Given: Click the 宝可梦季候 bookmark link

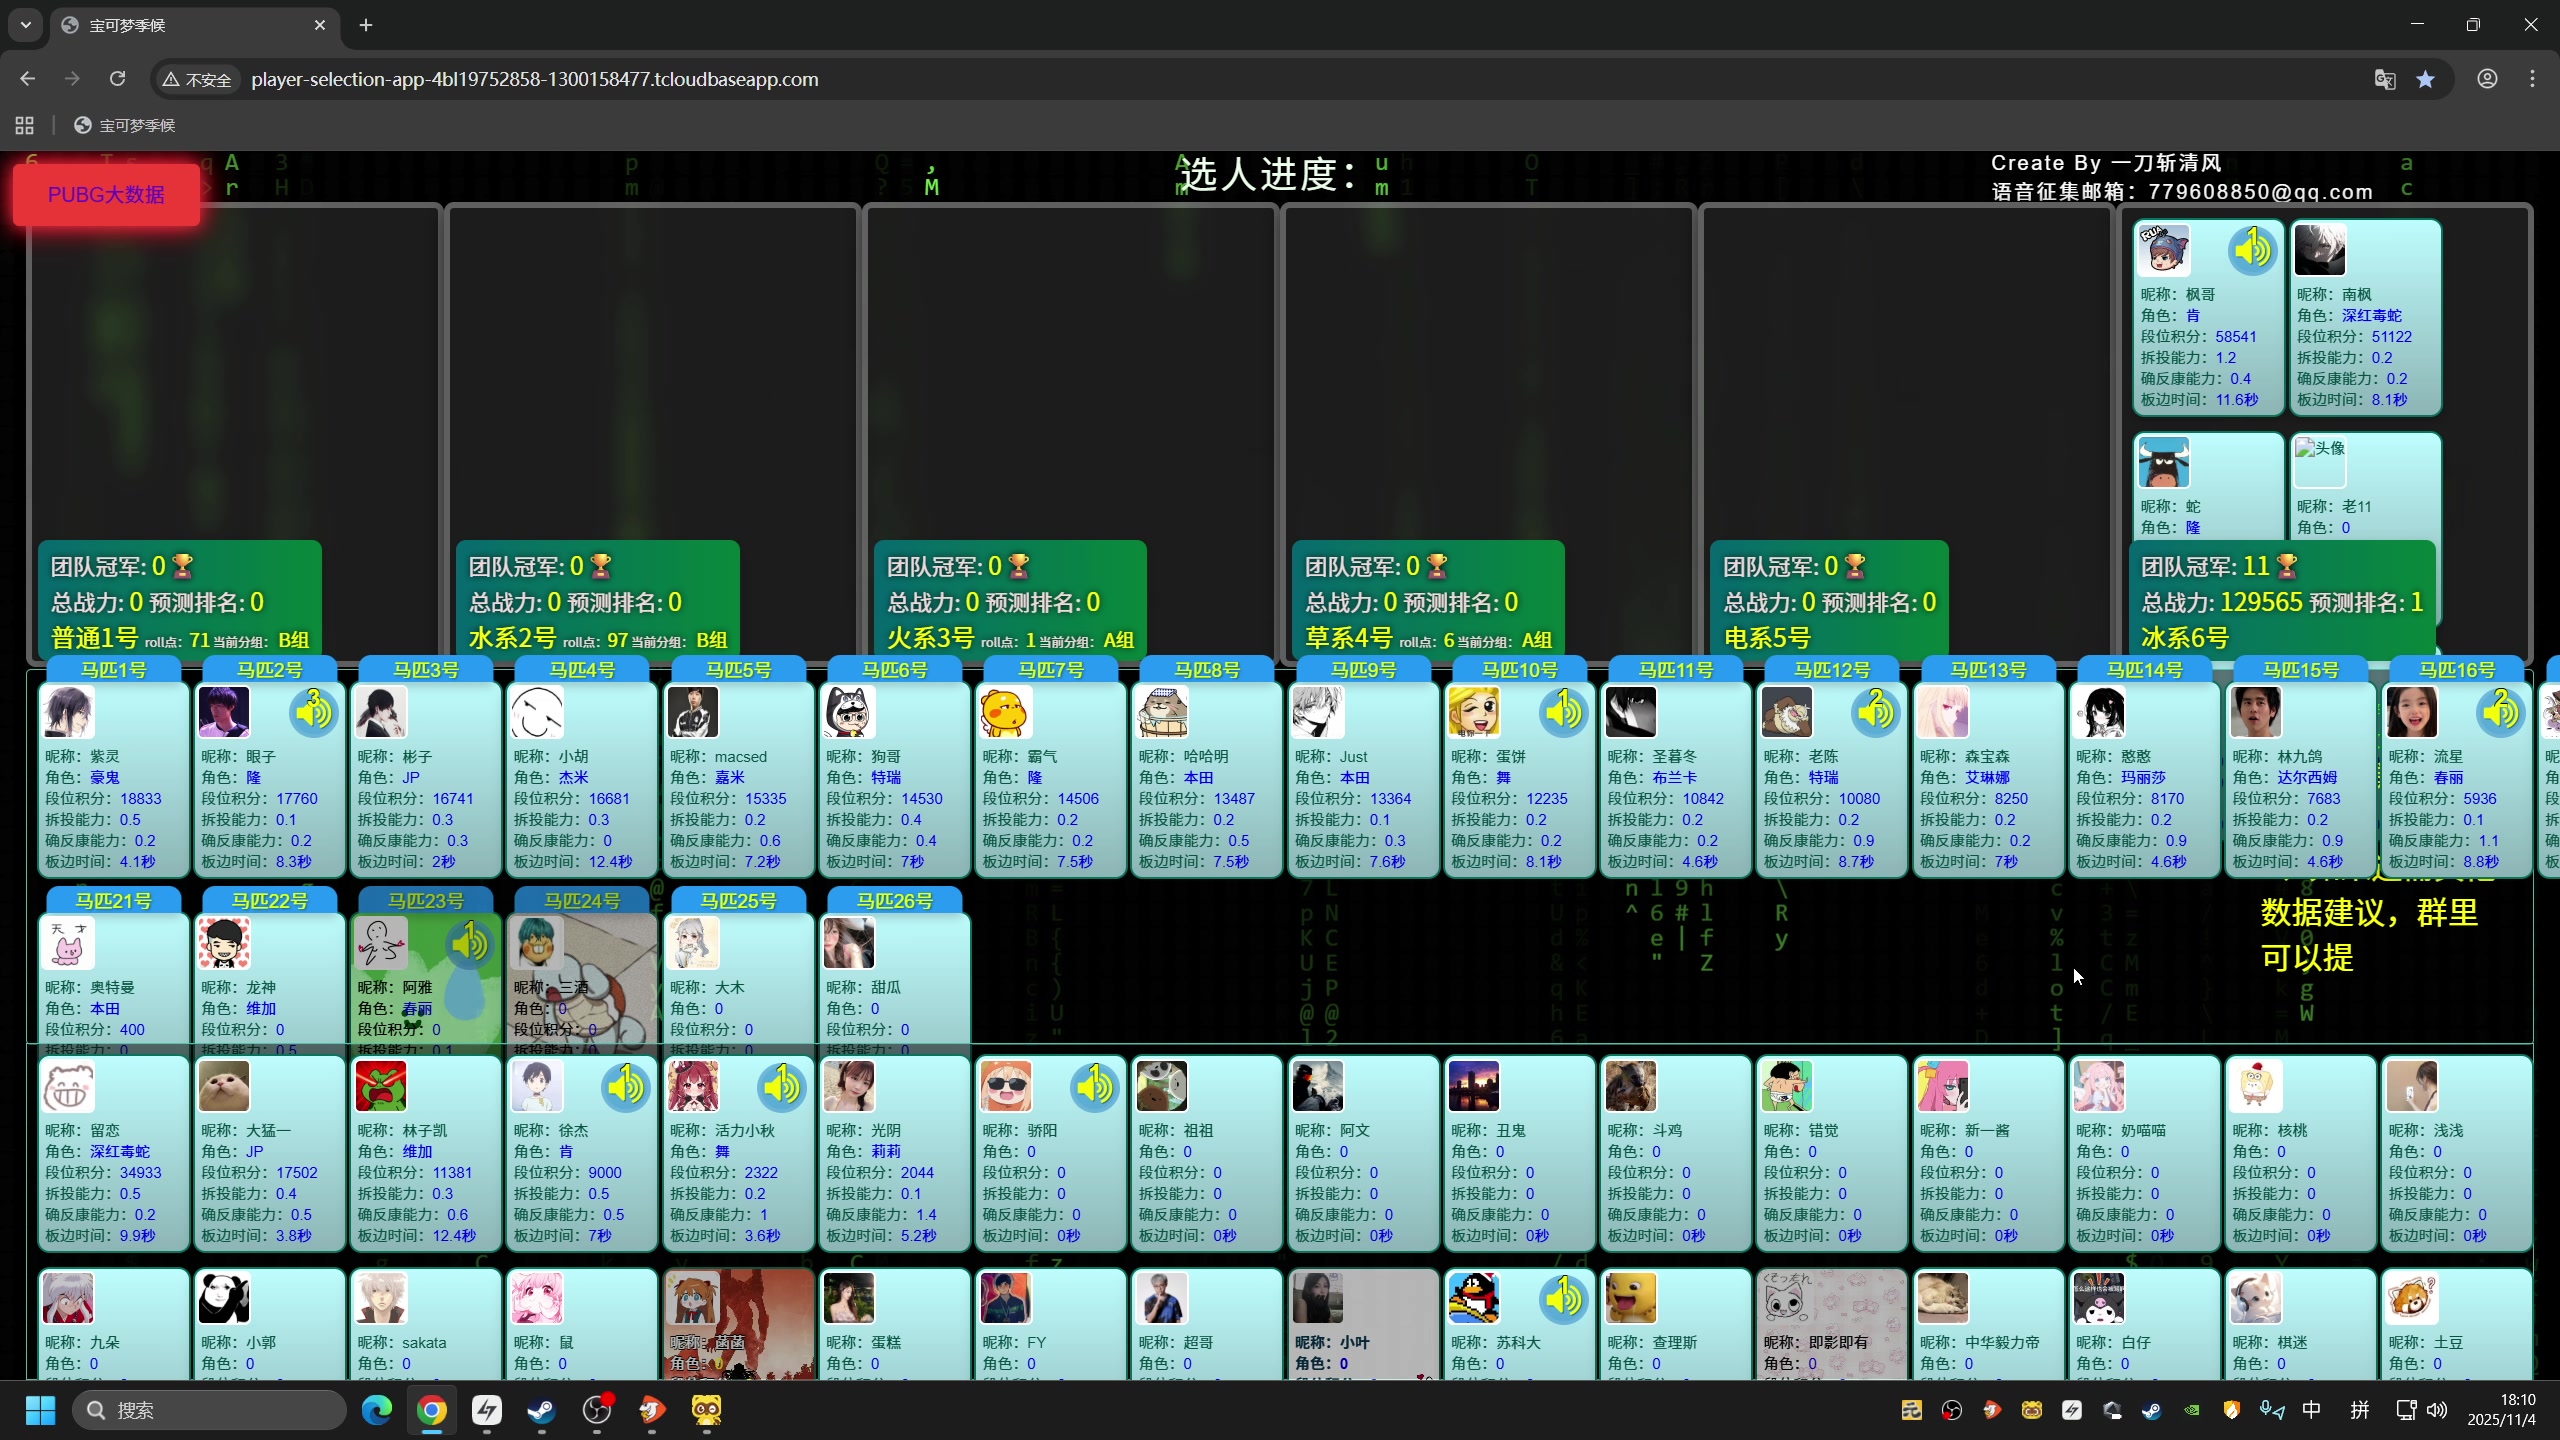Looking at the screenshot, I should (125, 125).
